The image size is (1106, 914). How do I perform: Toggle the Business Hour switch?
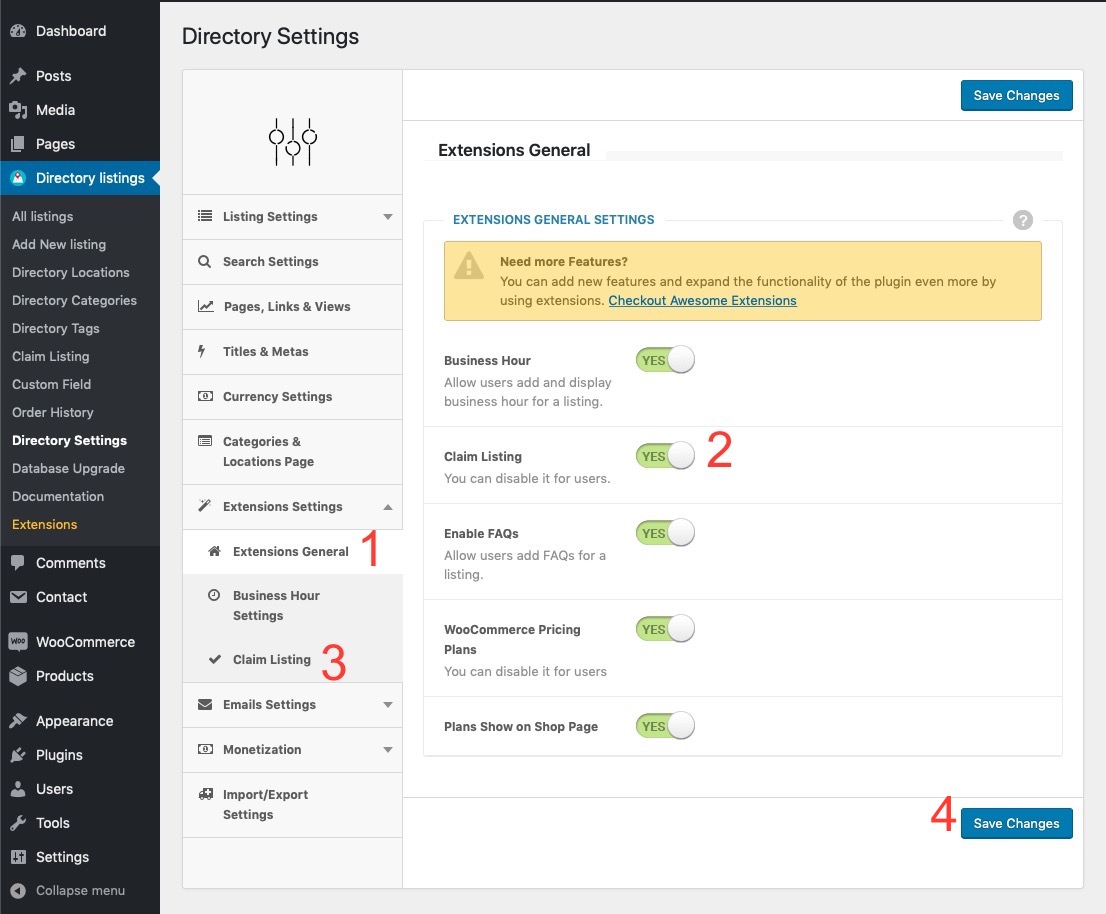click(x=664, y=360)
